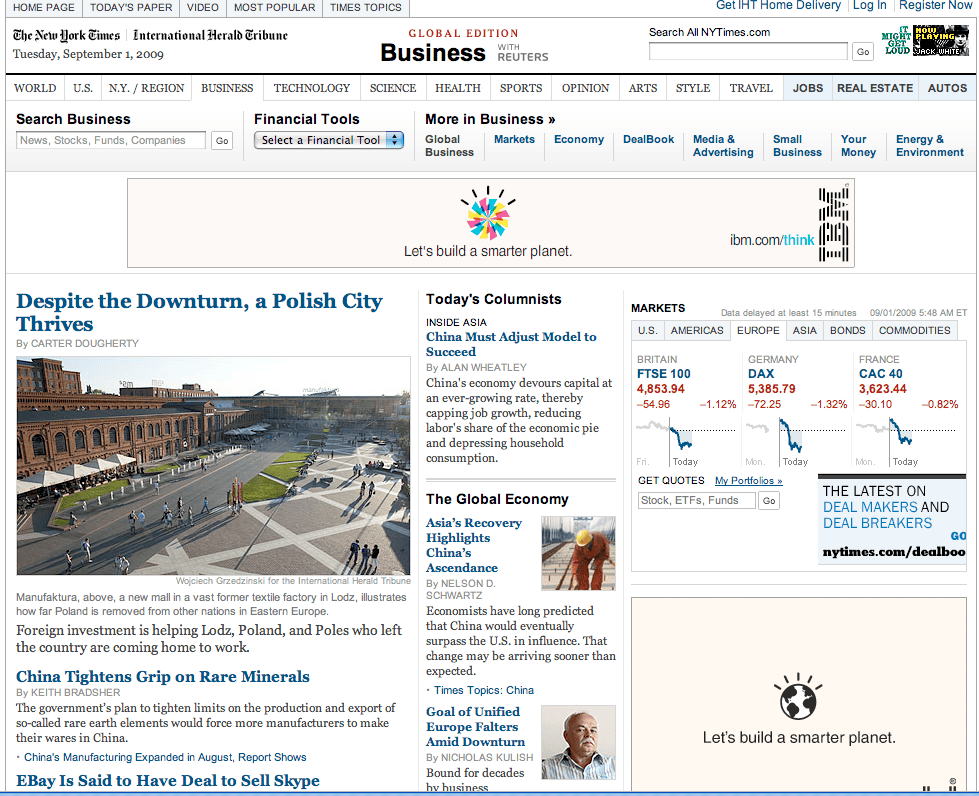Click Go beside the Get Quotes field
Viewport: 979px width, 796px height.
pyautogui.click(x=769, y=501)
